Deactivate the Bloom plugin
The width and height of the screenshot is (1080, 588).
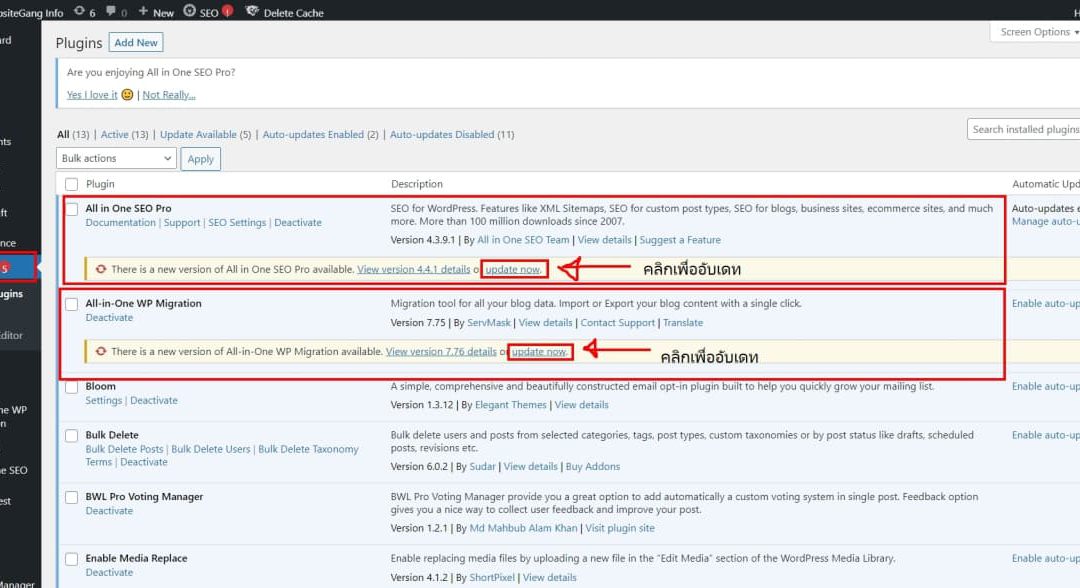[154, 400]
